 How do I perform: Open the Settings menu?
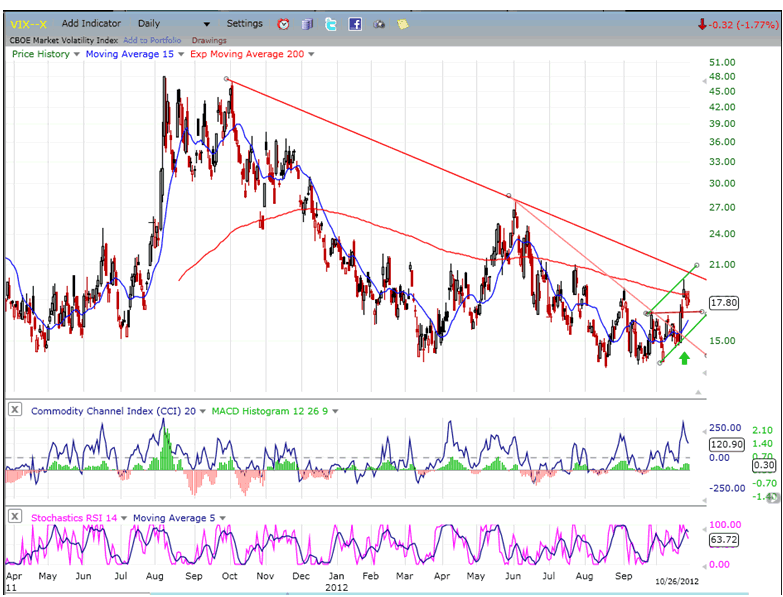244,23
